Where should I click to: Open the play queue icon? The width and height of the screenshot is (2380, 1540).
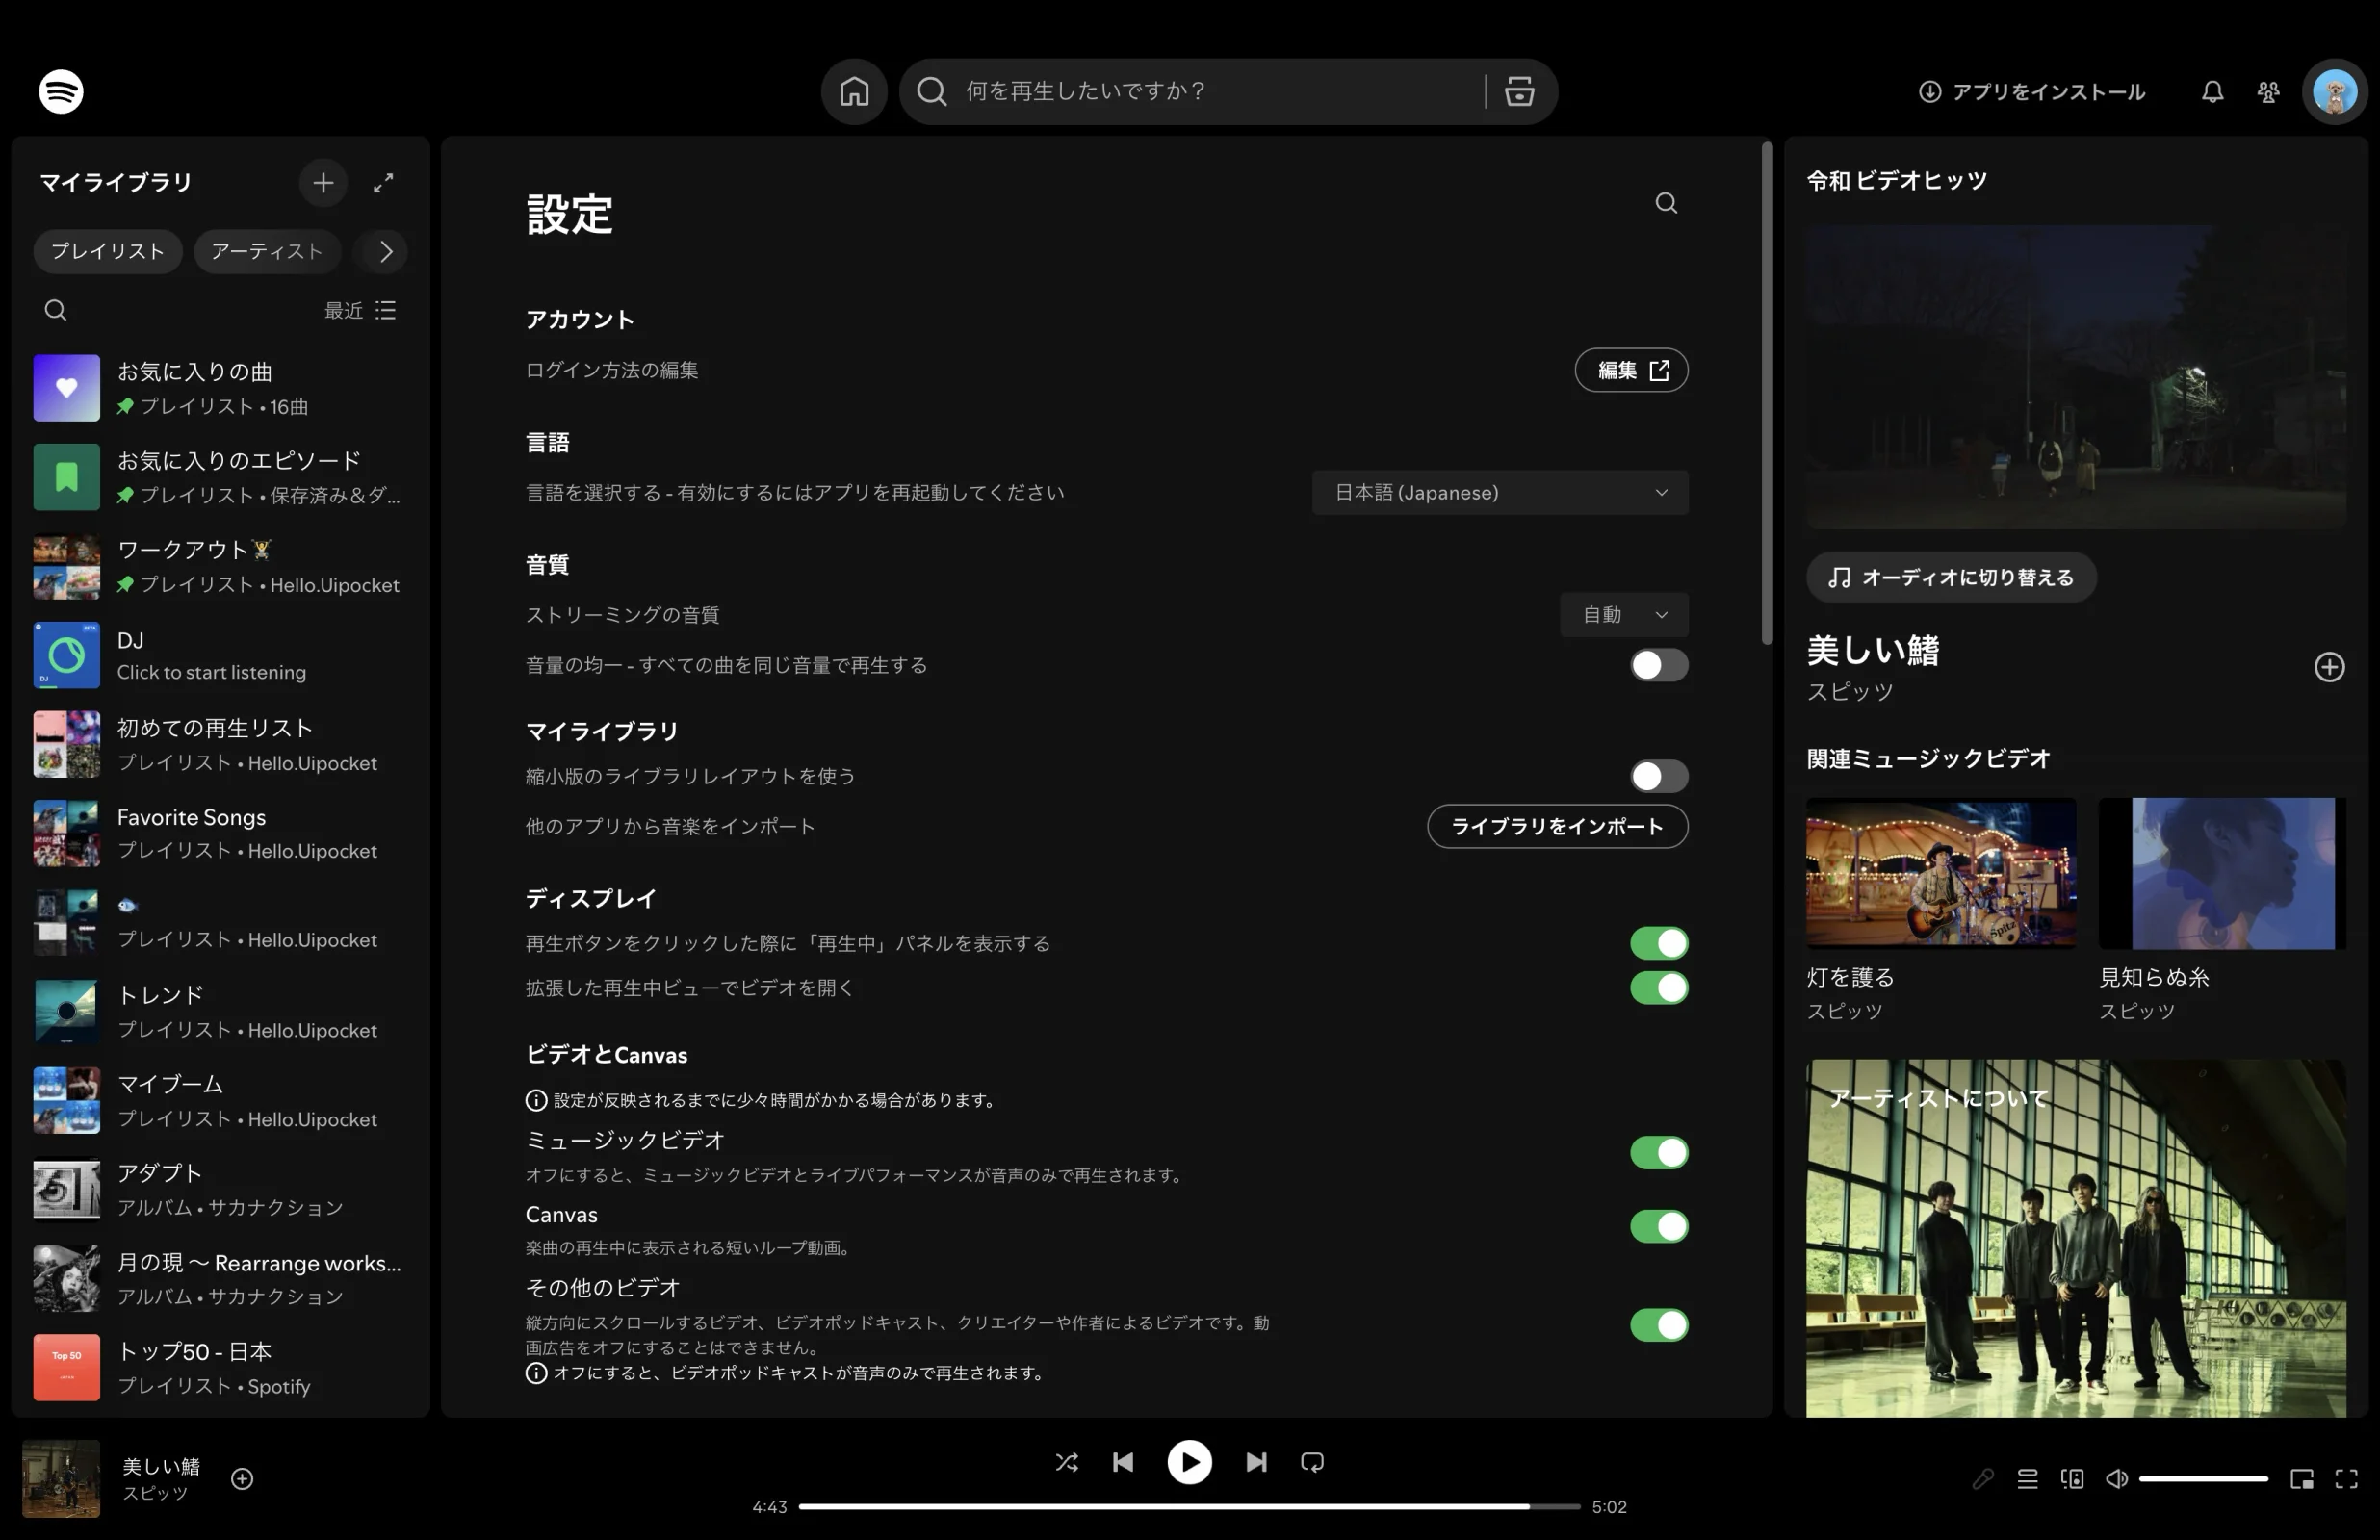2027,1478
